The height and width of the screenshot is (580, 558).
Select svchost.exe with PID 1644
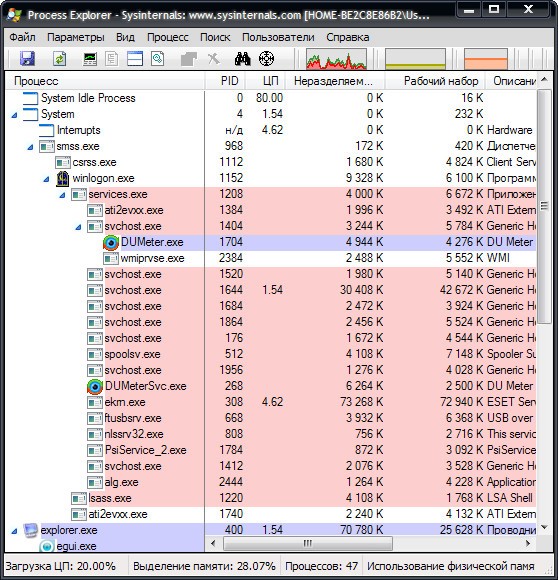point(271,290)
